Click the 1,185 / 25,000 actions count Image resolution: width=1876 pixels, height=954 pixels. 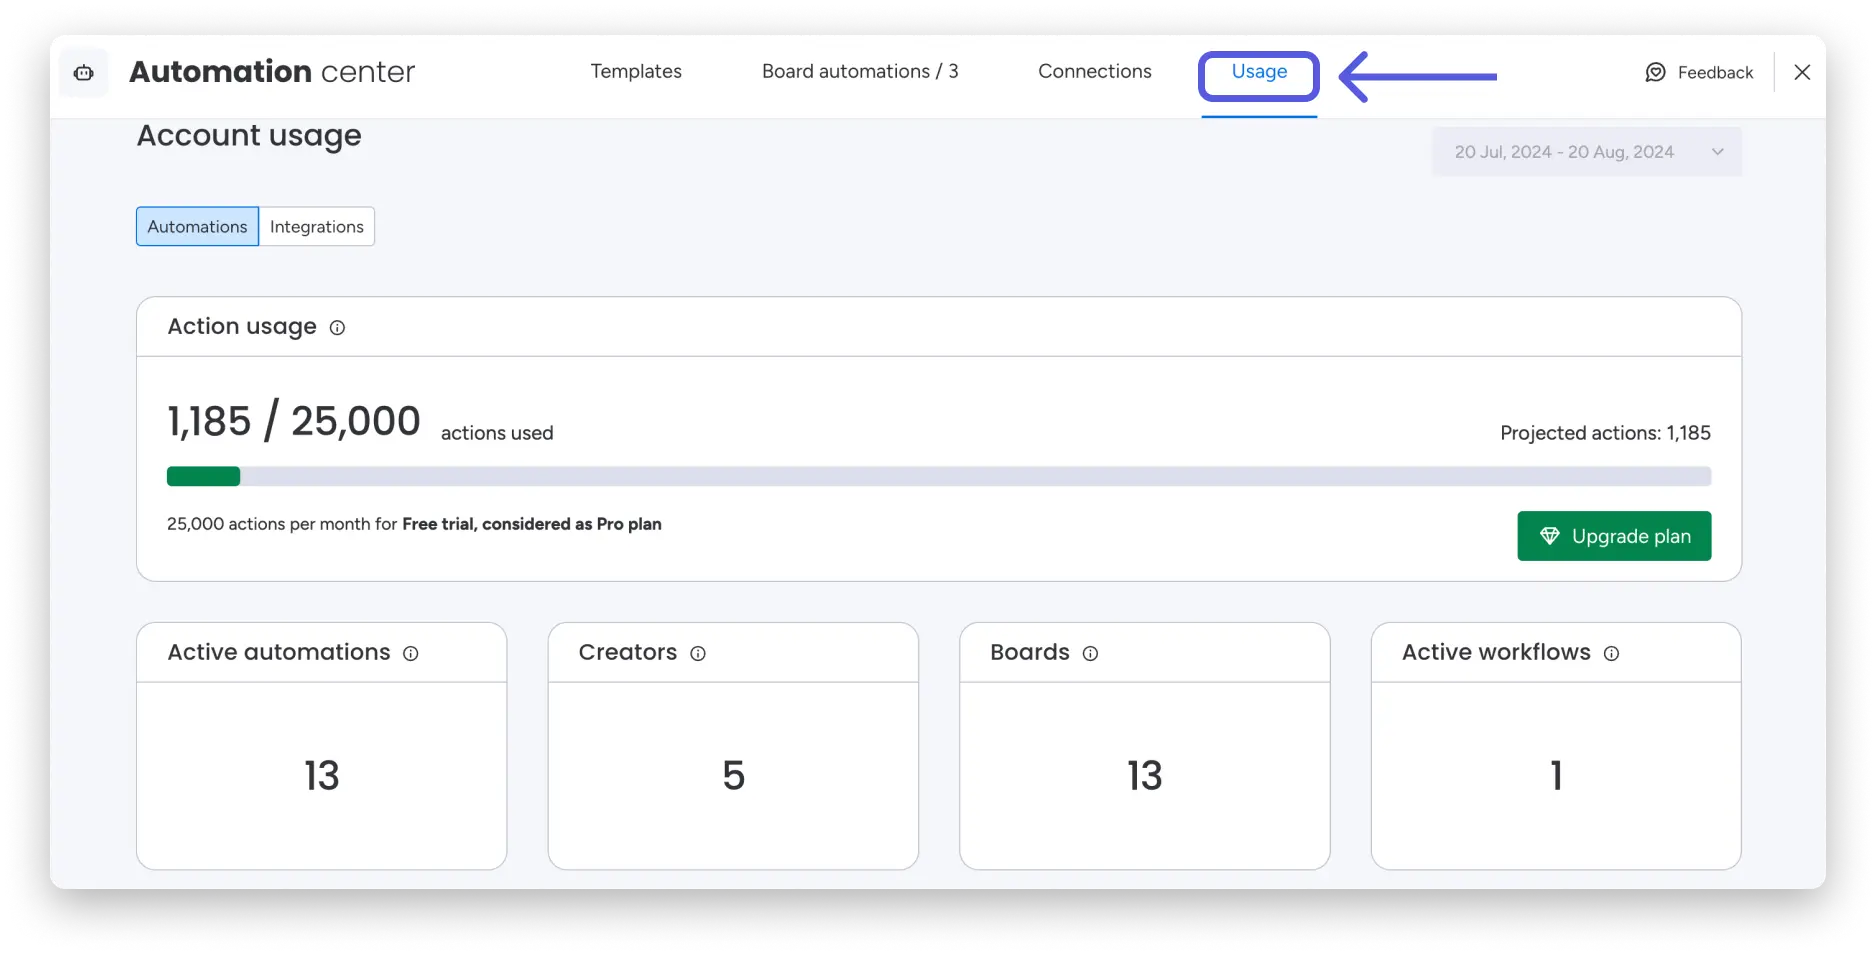(x=294, y=422)
